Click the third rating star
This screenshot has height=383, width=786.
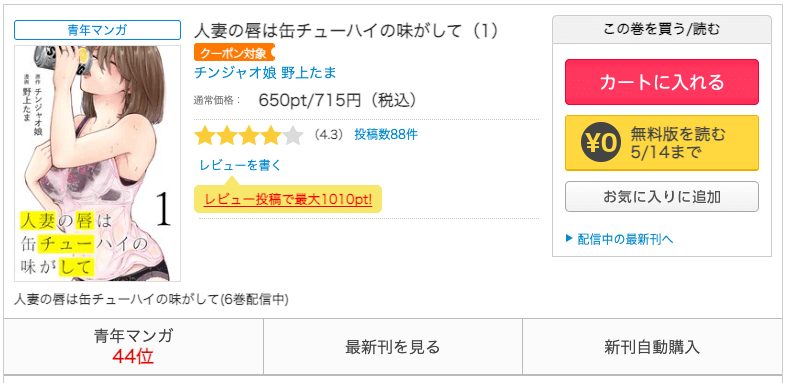coord(249,135)
